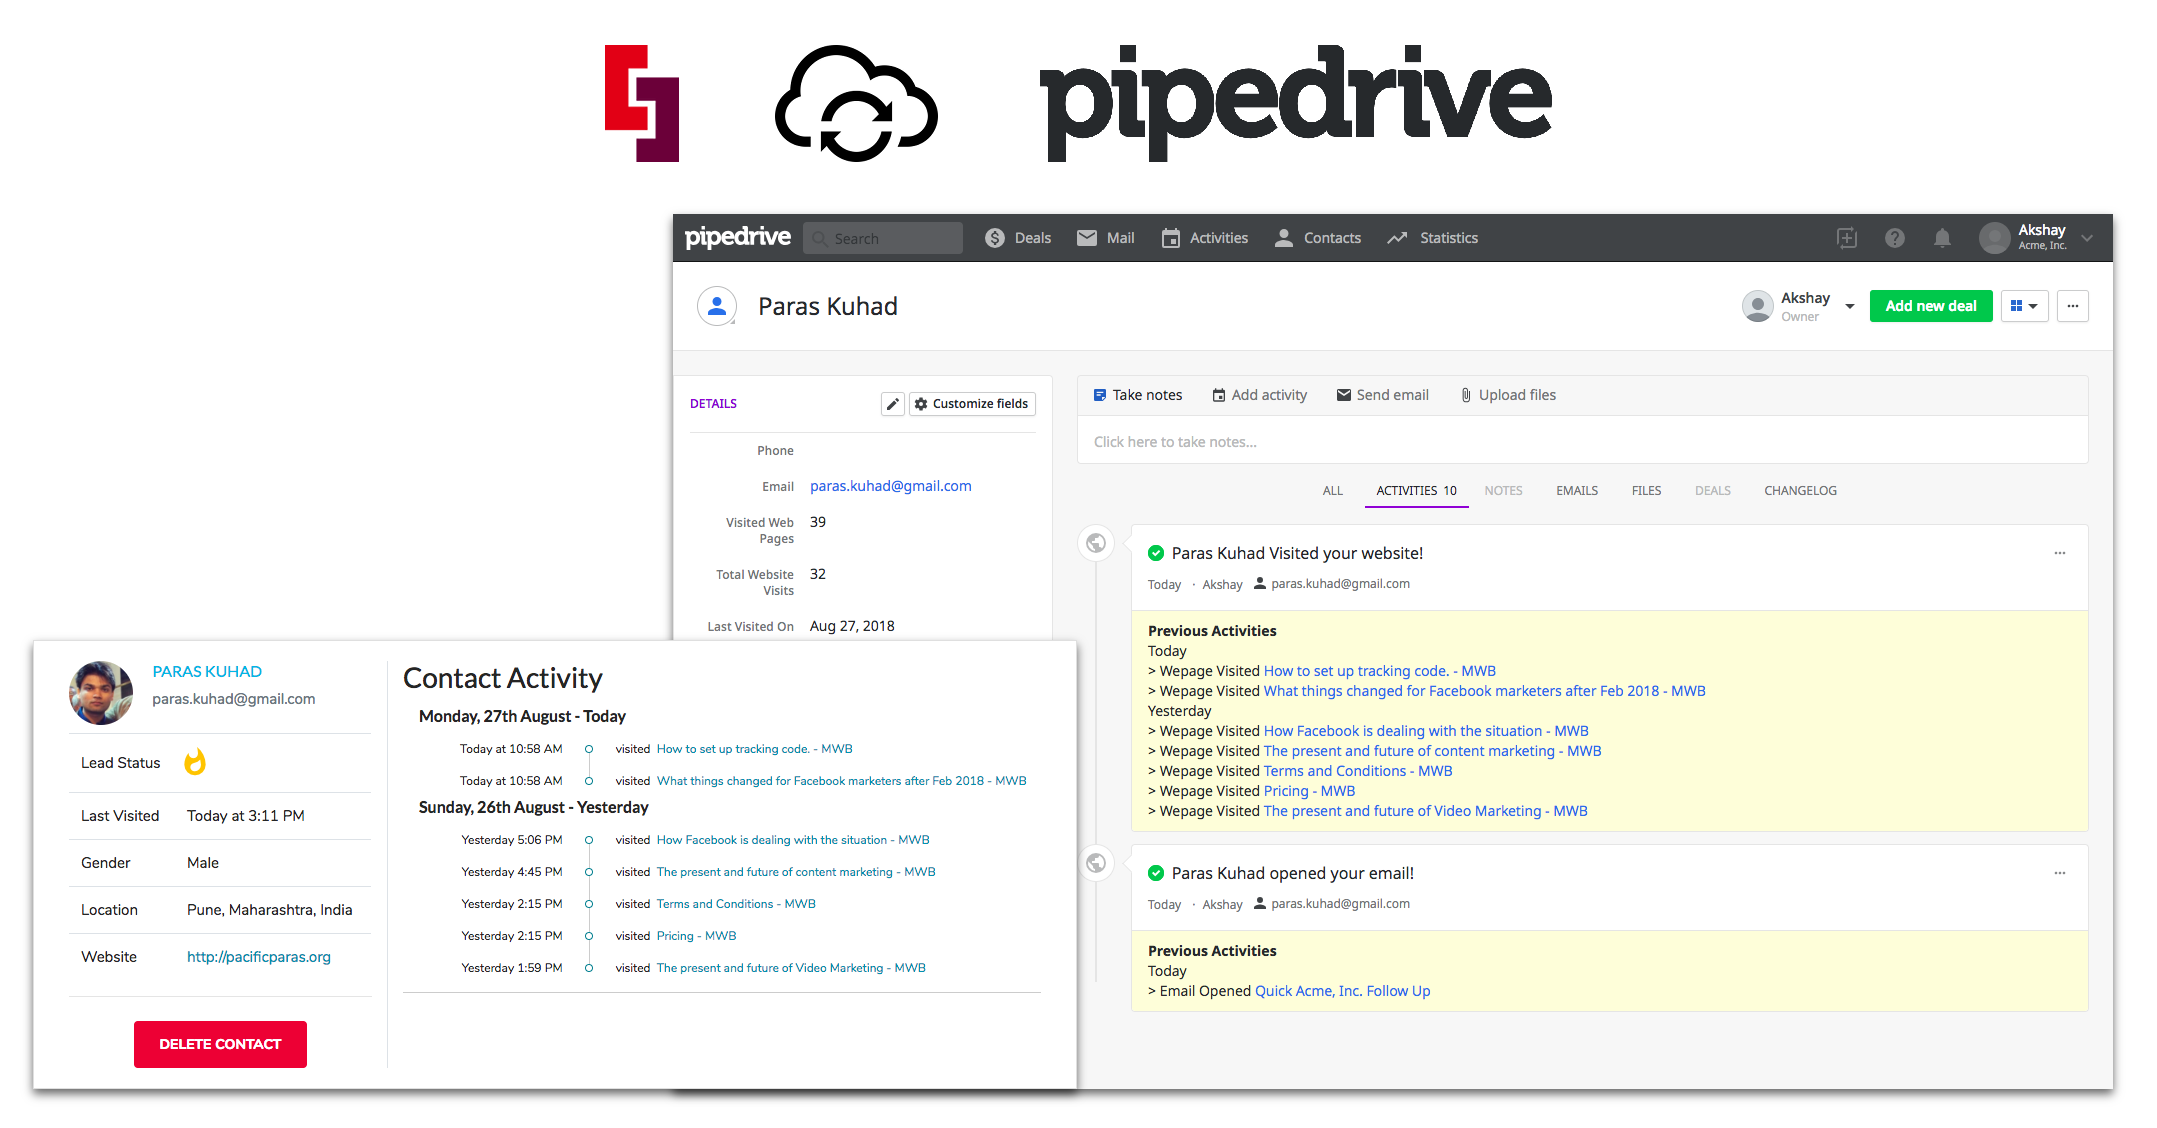Screen dimensions: 2157x1128
Task: Click the Lead Status flame indicator
Action: click(195, 763)
